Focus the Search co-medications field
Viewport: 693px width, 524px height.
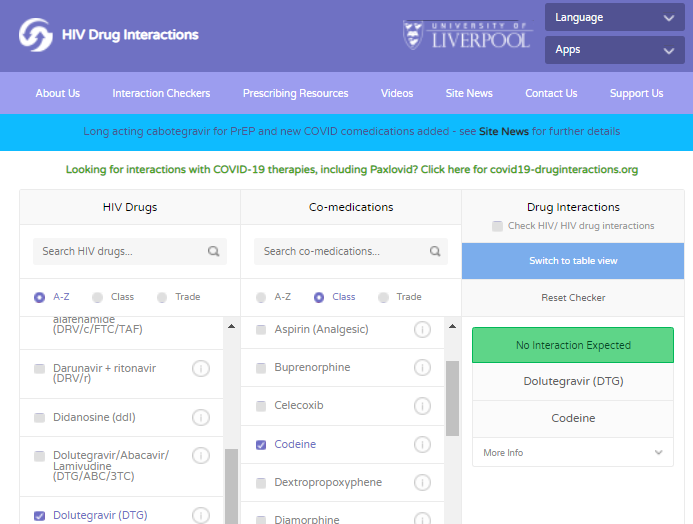click(x=351, y=251)
